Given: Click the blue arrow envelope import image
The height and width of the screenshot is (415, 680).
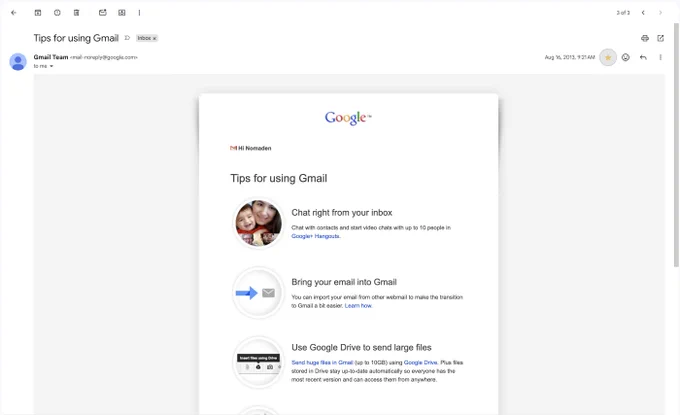Looking at the screenshot, I should [258, 293].
